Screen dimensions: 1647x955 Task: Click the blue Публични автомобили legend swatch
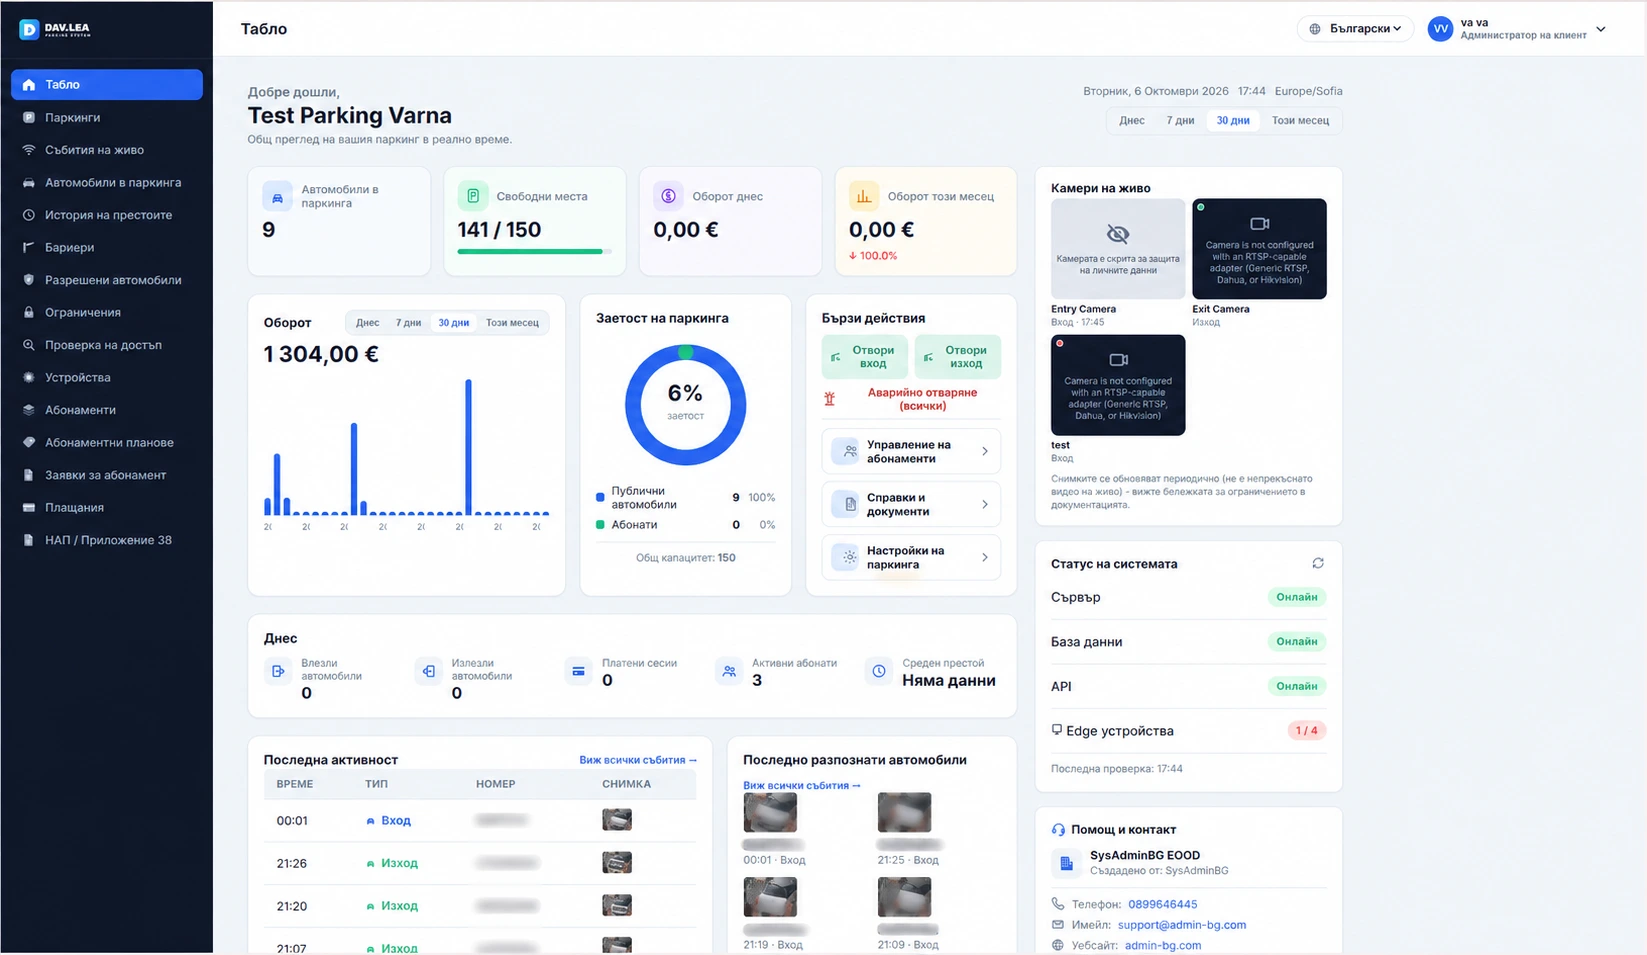click(600, 497)
